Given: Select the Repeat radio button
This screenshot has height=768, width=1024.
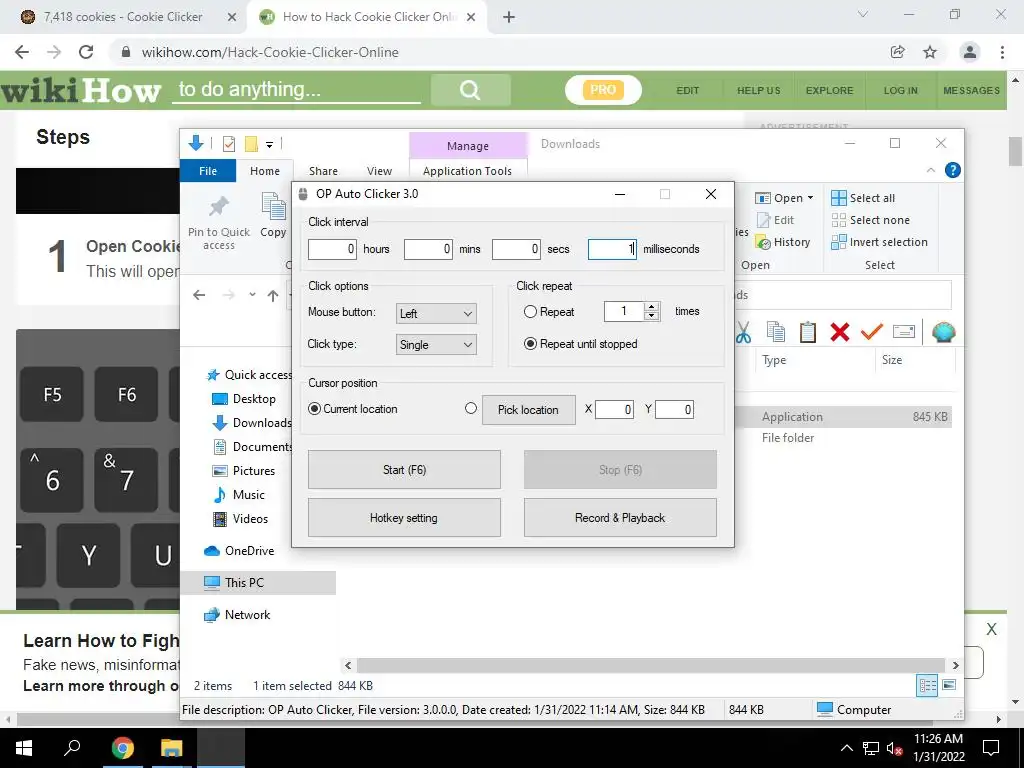Looking at the screenshot, I should tap(530, 312).
